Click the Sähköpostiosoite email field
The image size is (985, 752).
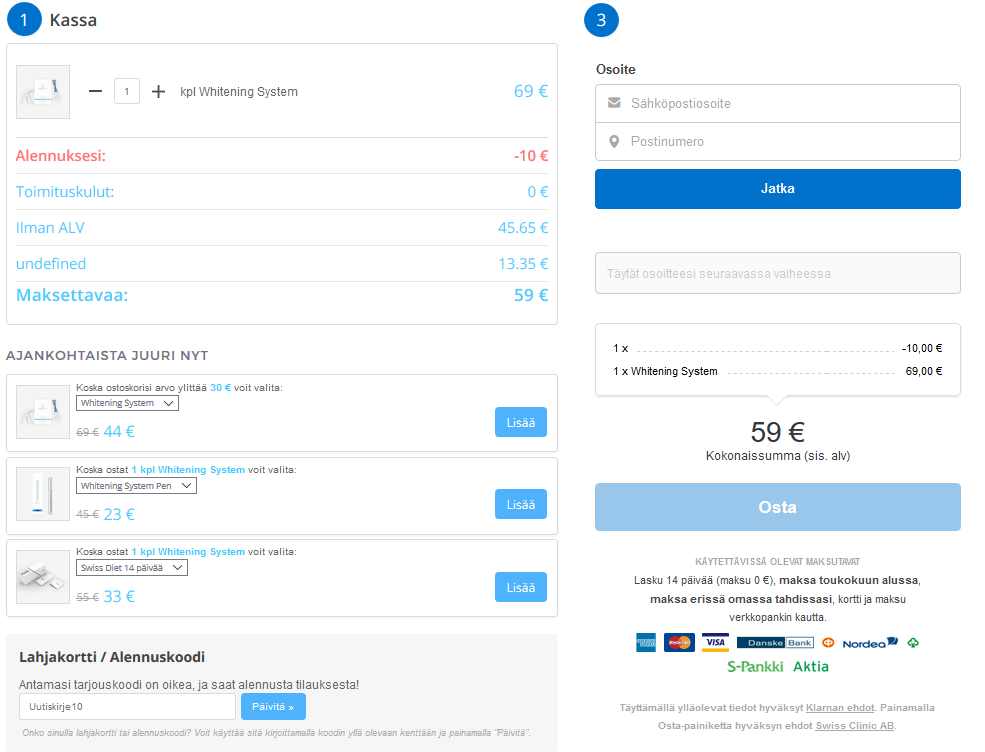(x=777, y=103)
